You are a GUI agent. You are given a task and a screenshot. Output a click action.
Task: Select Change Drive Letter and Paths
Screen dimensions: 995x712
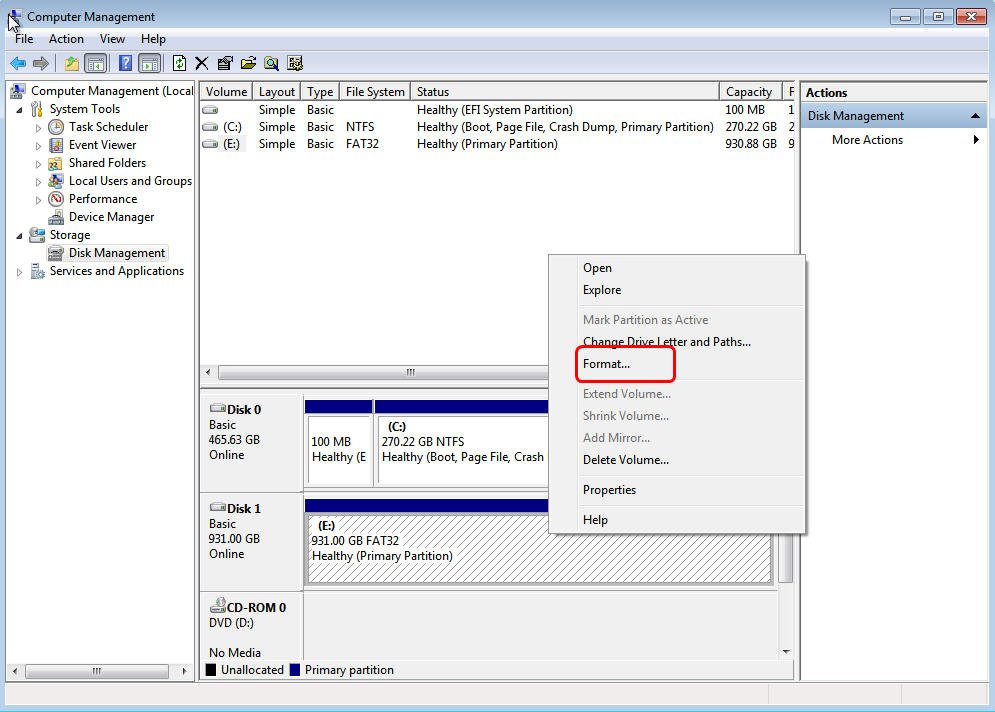[664, 341]
